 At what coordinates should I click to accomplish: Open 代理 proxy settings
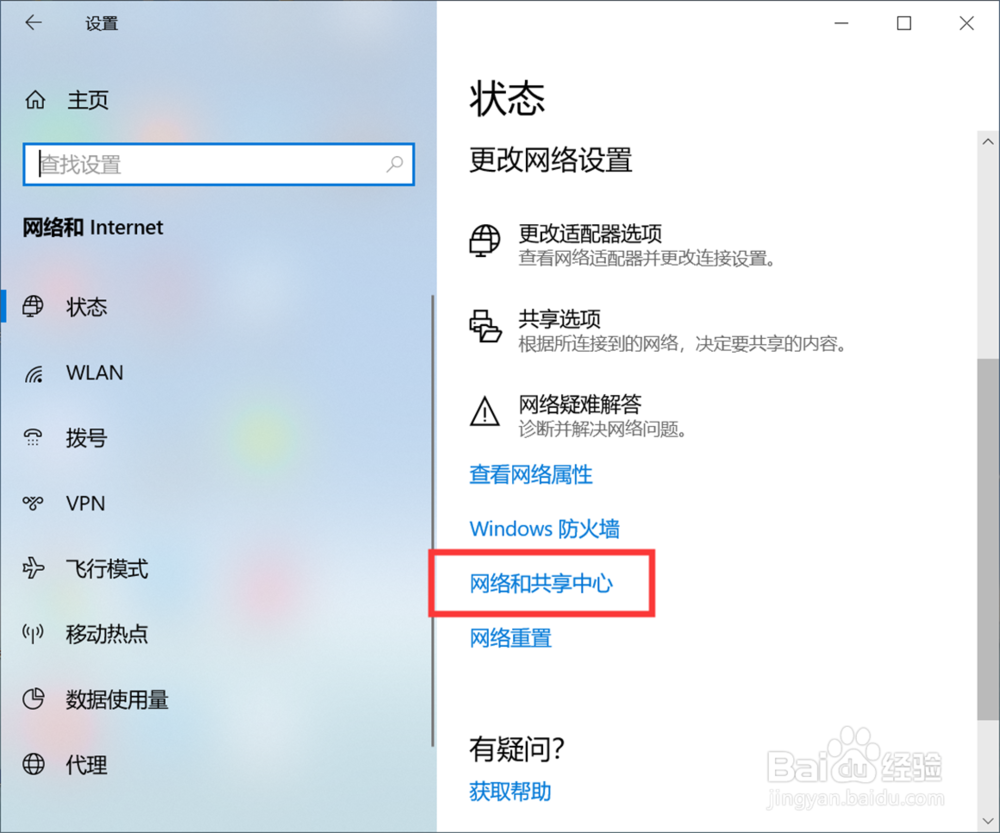[87, 764]
